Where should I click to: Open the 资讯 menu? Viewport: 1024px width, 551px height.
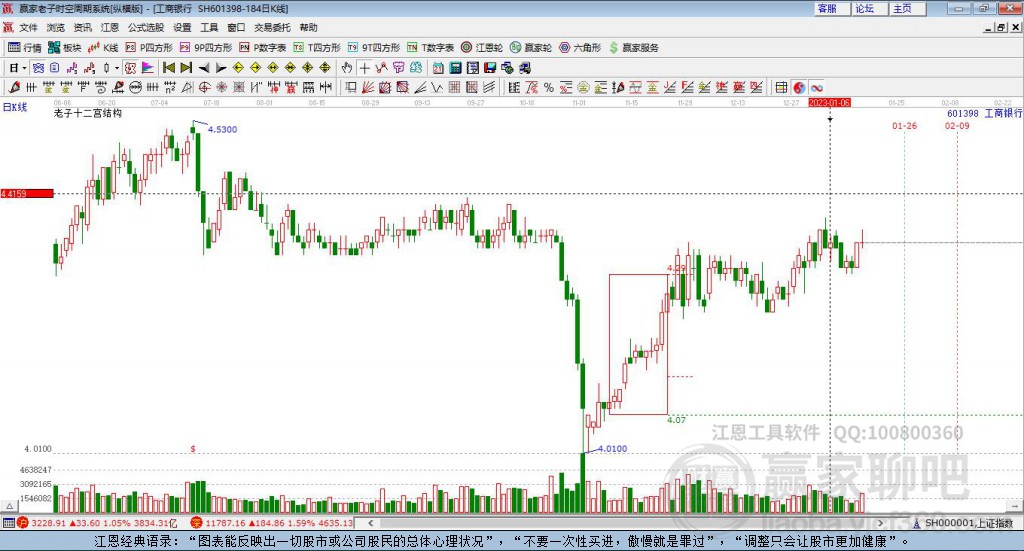tap(82, 27)
